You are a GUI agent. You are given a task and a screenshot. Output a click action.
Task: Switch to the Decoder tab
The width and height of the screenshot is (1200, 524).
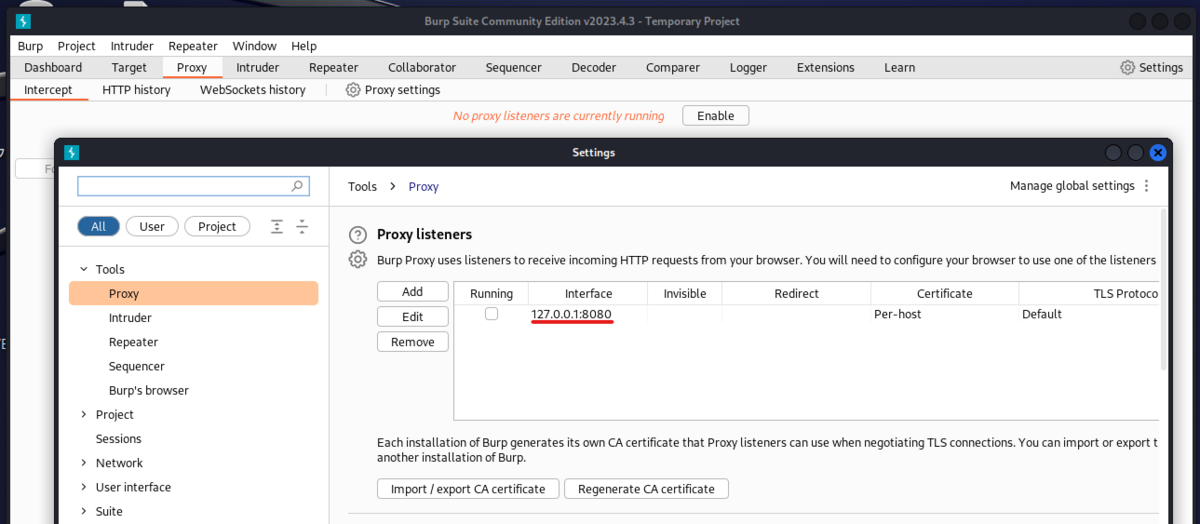pos(594,67)
